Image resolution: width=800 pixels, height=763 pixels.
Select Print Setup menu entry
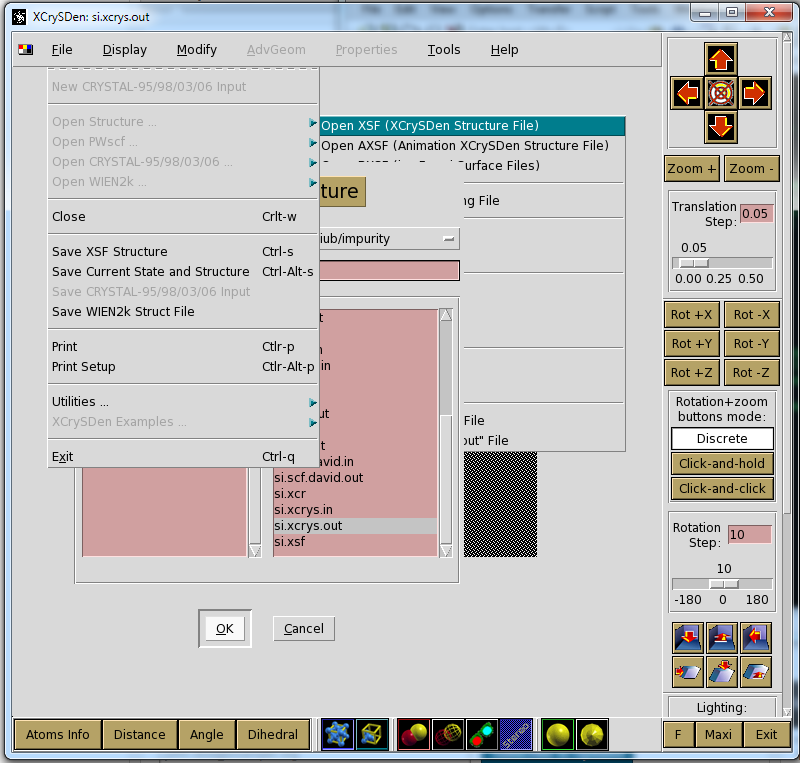click(183, 366)
